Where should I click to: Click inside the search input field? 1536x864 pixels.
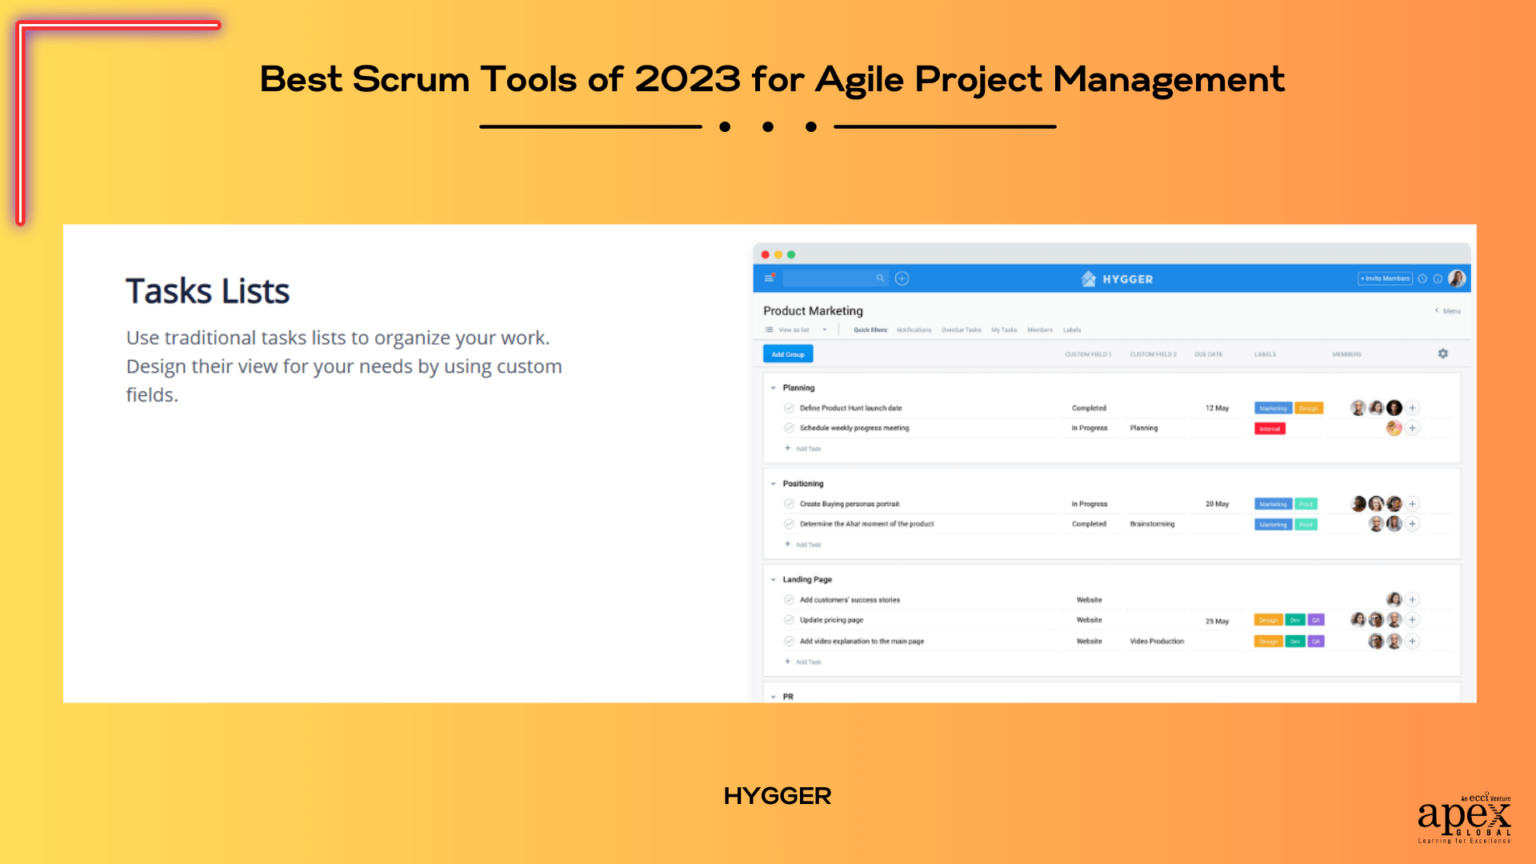tap(834, 279)
